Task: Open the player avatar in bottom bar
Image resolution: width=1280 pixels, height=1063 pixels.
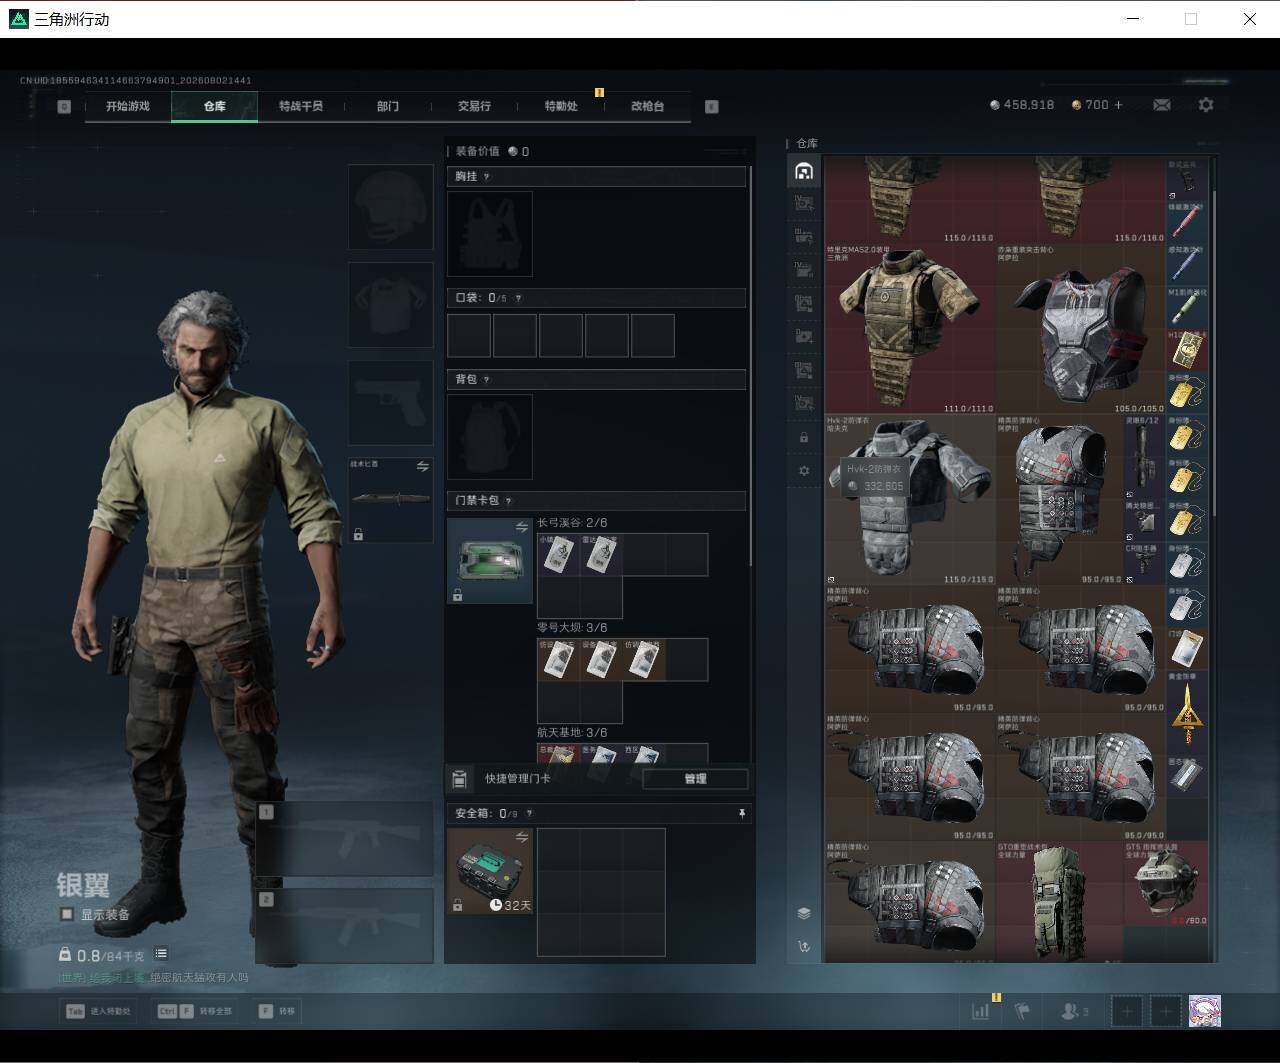Action: point(1204,1011)
